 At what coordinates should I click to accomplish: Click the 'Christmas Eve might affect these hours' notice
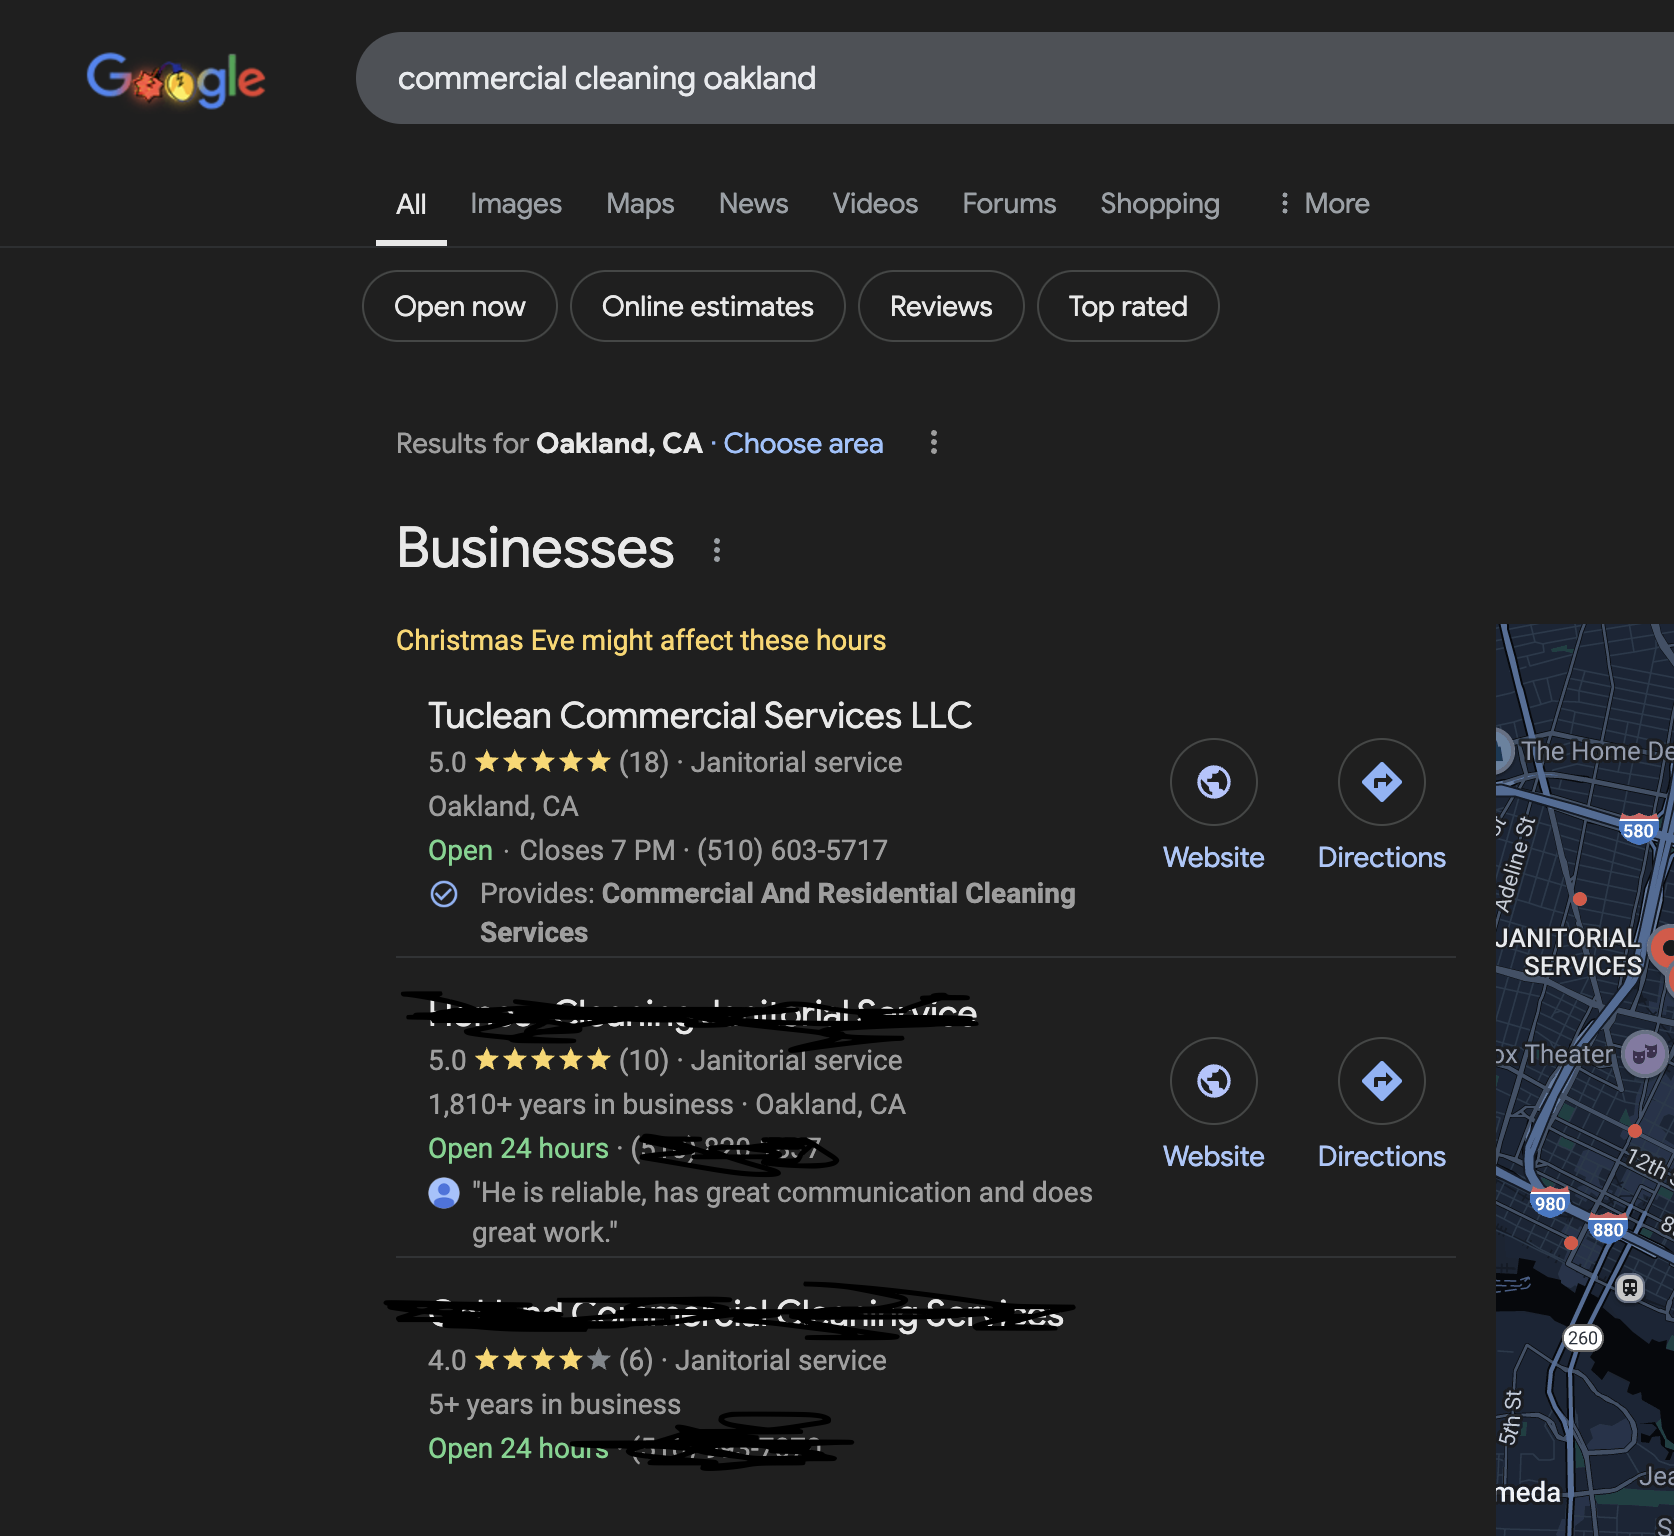click(x=641, y=640)
